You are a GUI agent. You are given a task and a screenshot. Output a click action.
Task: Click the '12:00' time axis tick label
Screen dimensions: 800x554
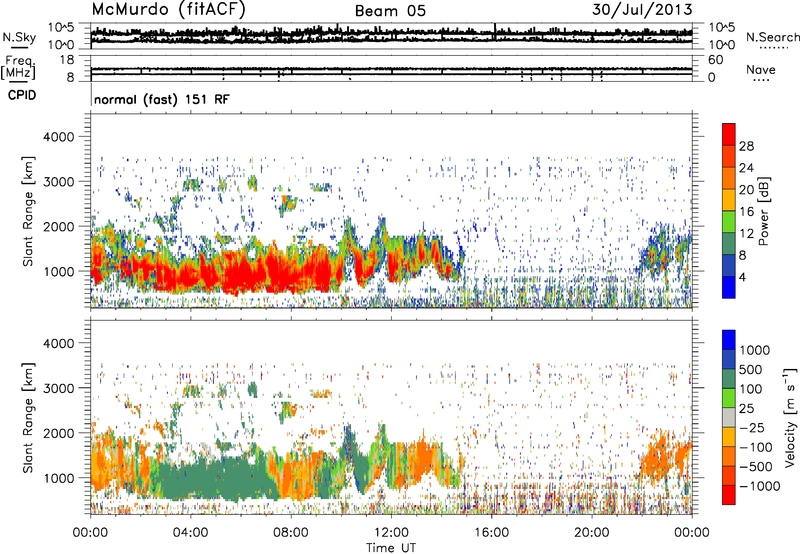tap(391, 533)
